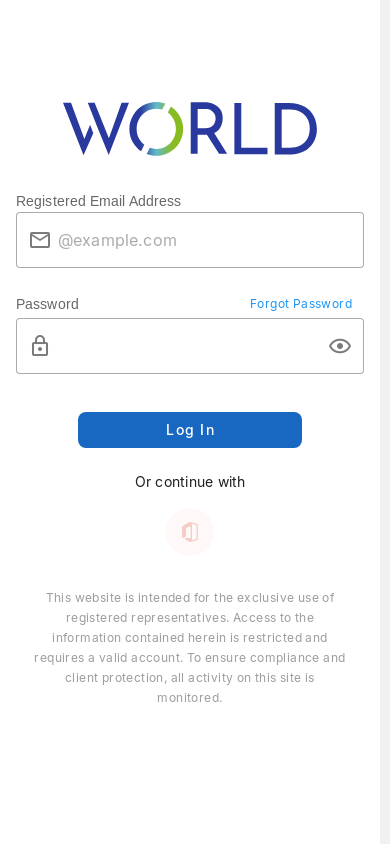
Task: Click the envelope icon in email field
Action: [40, 240]
